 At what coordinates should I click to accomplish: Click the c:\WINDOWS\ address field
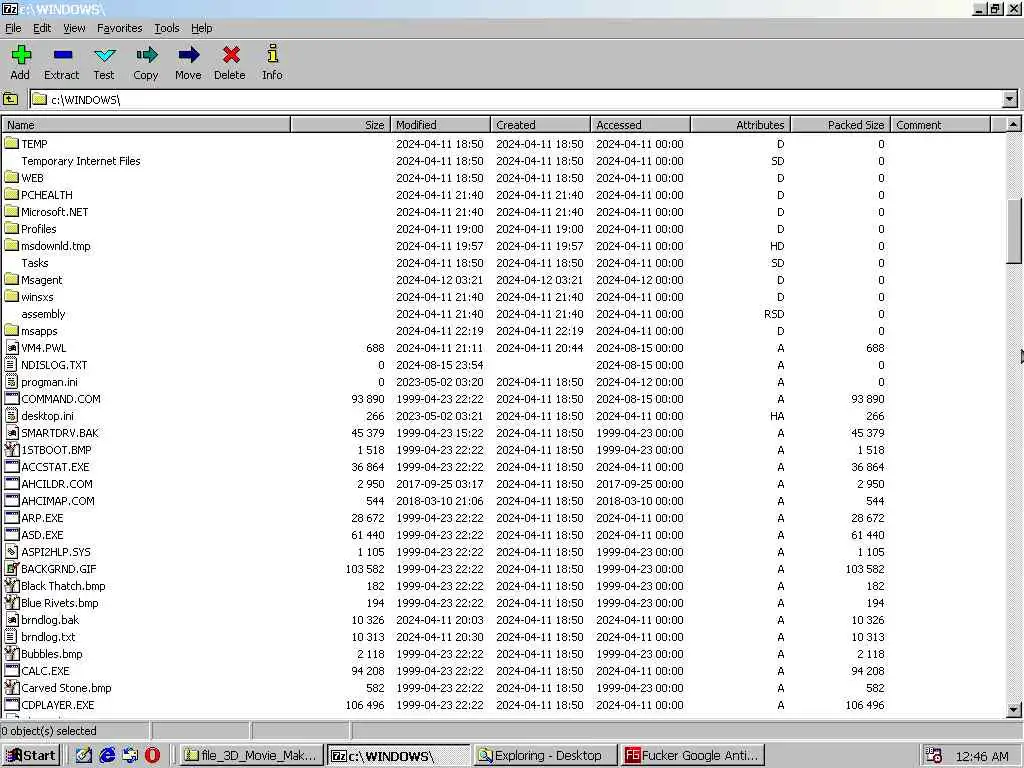[516, 99]
